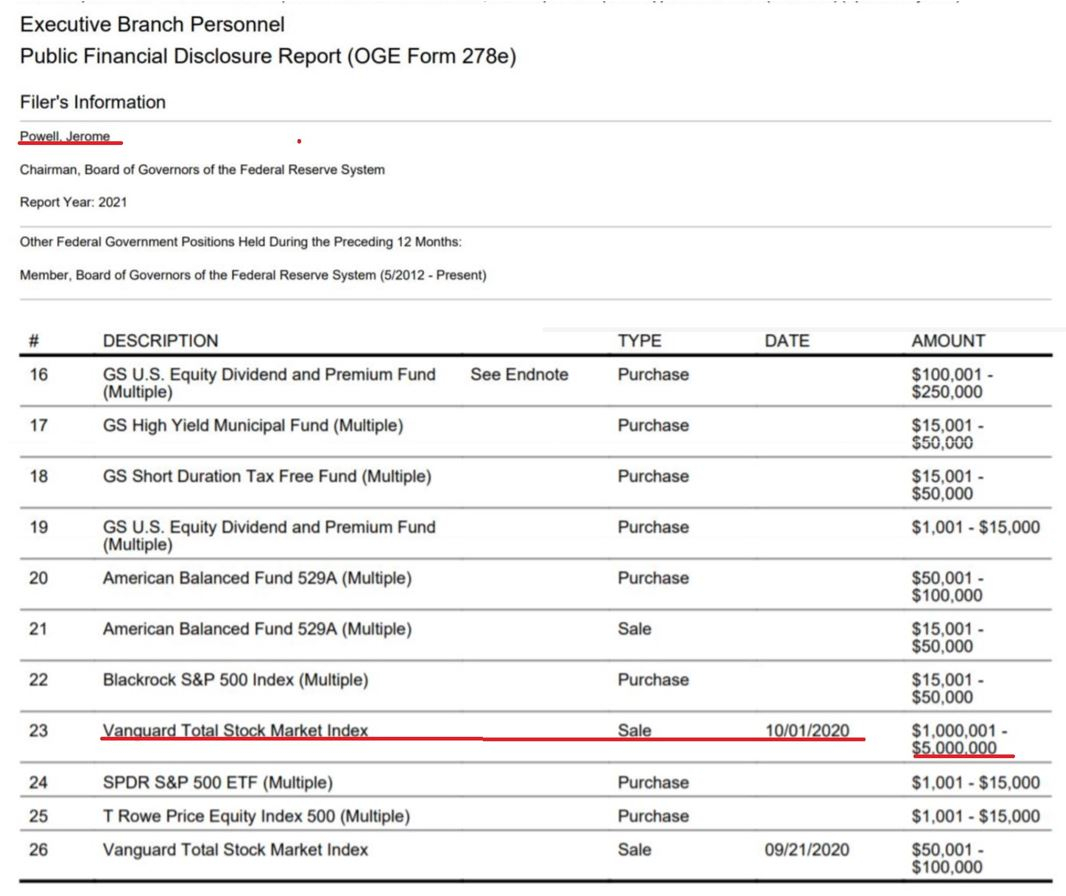Click the Purchase type in row 16
The height and width of the screenshot is (896, 1066).
(x=653, y=375)
